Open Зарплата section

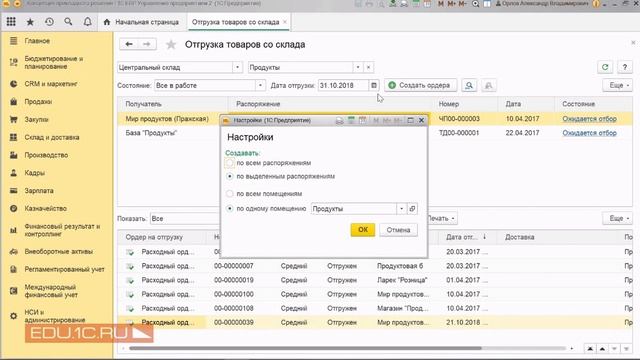click(x=39, y=191)
